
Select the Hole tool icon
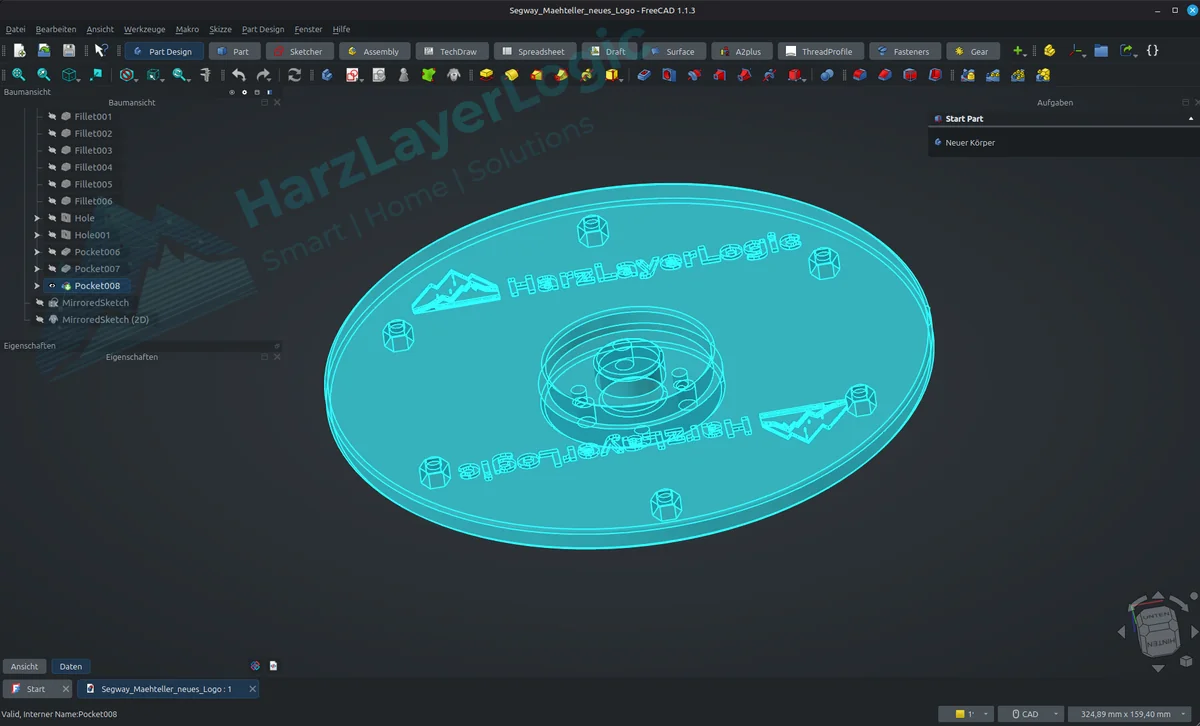[x=669, y=75]
